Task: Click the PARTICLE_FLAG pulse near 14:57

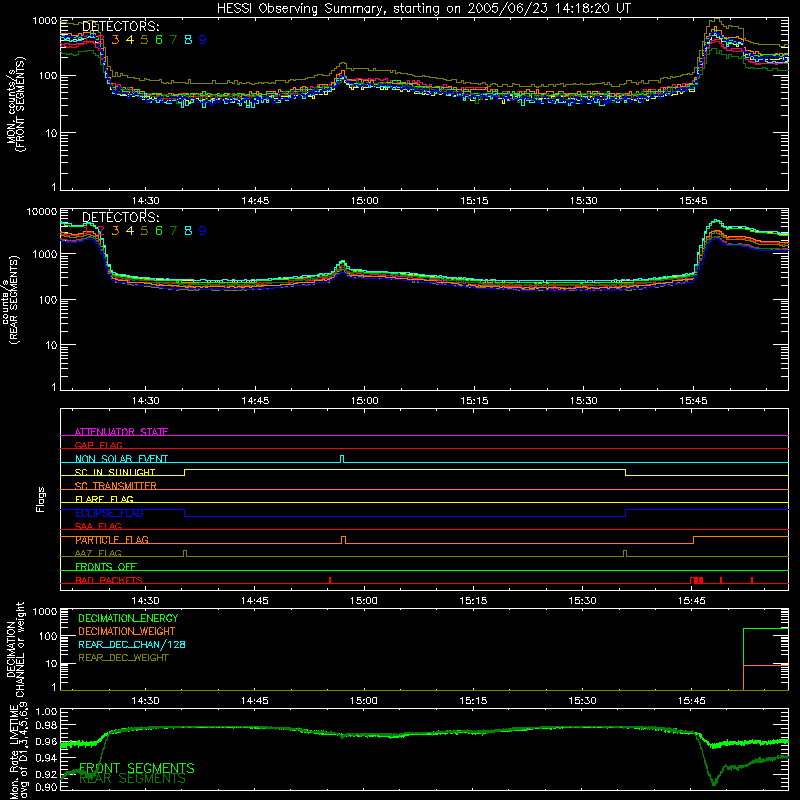Action: tap(343, 540)
